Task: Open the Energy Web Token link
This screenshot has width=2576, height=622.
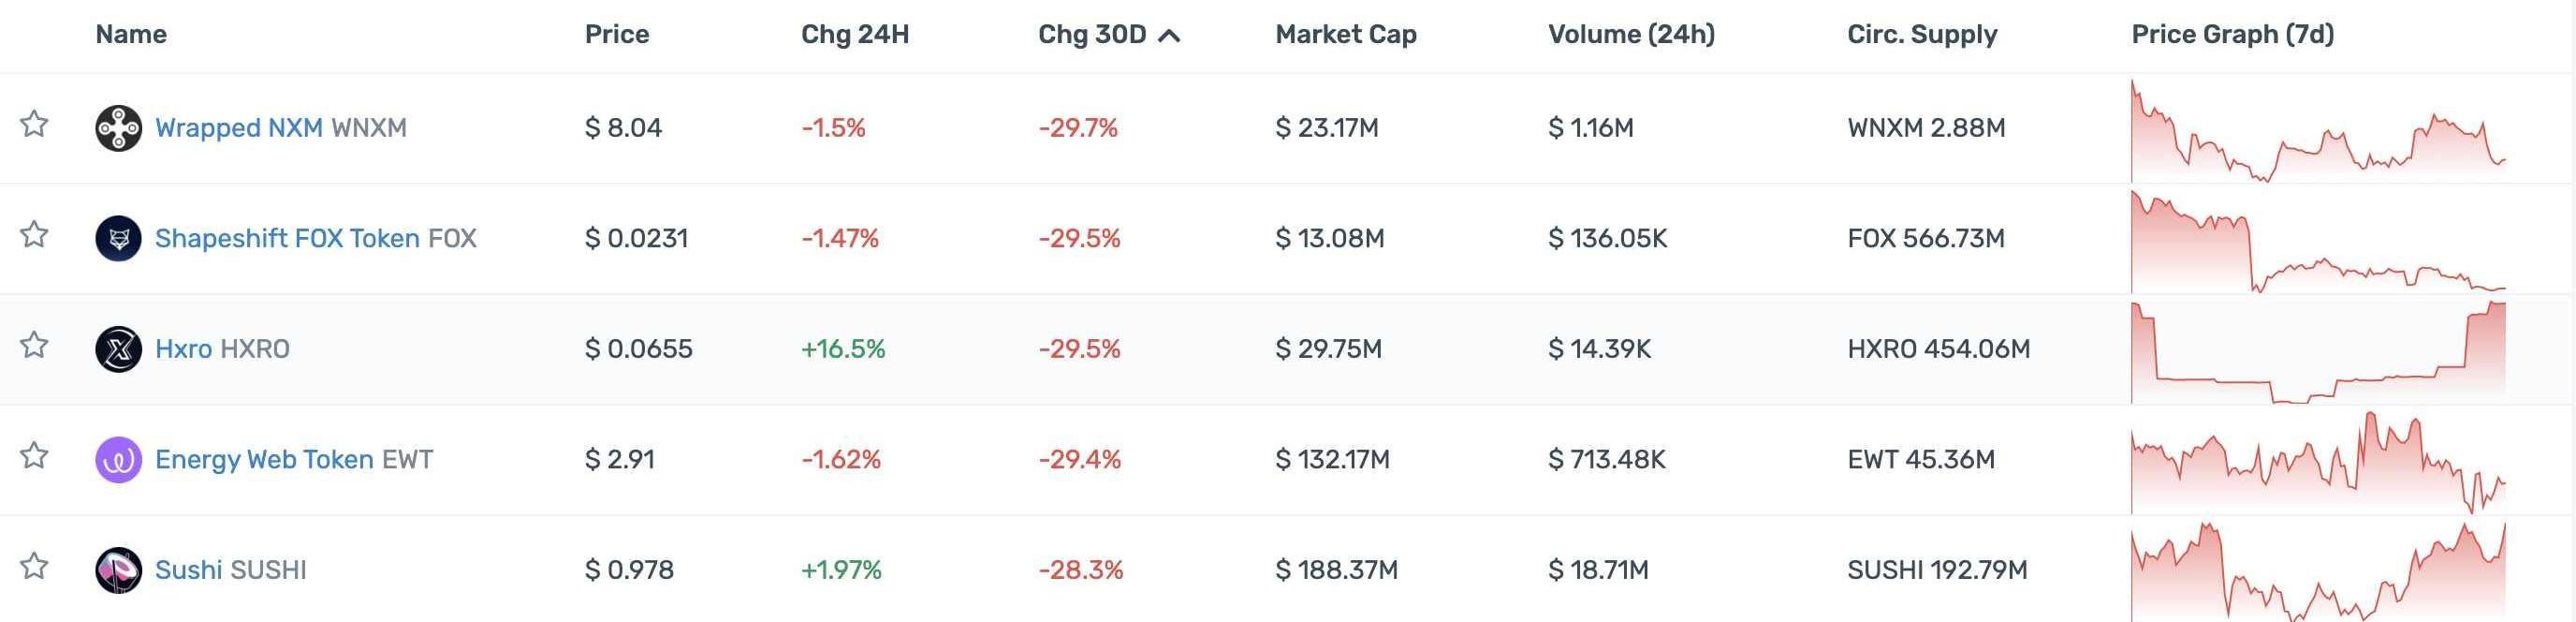Action: point(264,460)
